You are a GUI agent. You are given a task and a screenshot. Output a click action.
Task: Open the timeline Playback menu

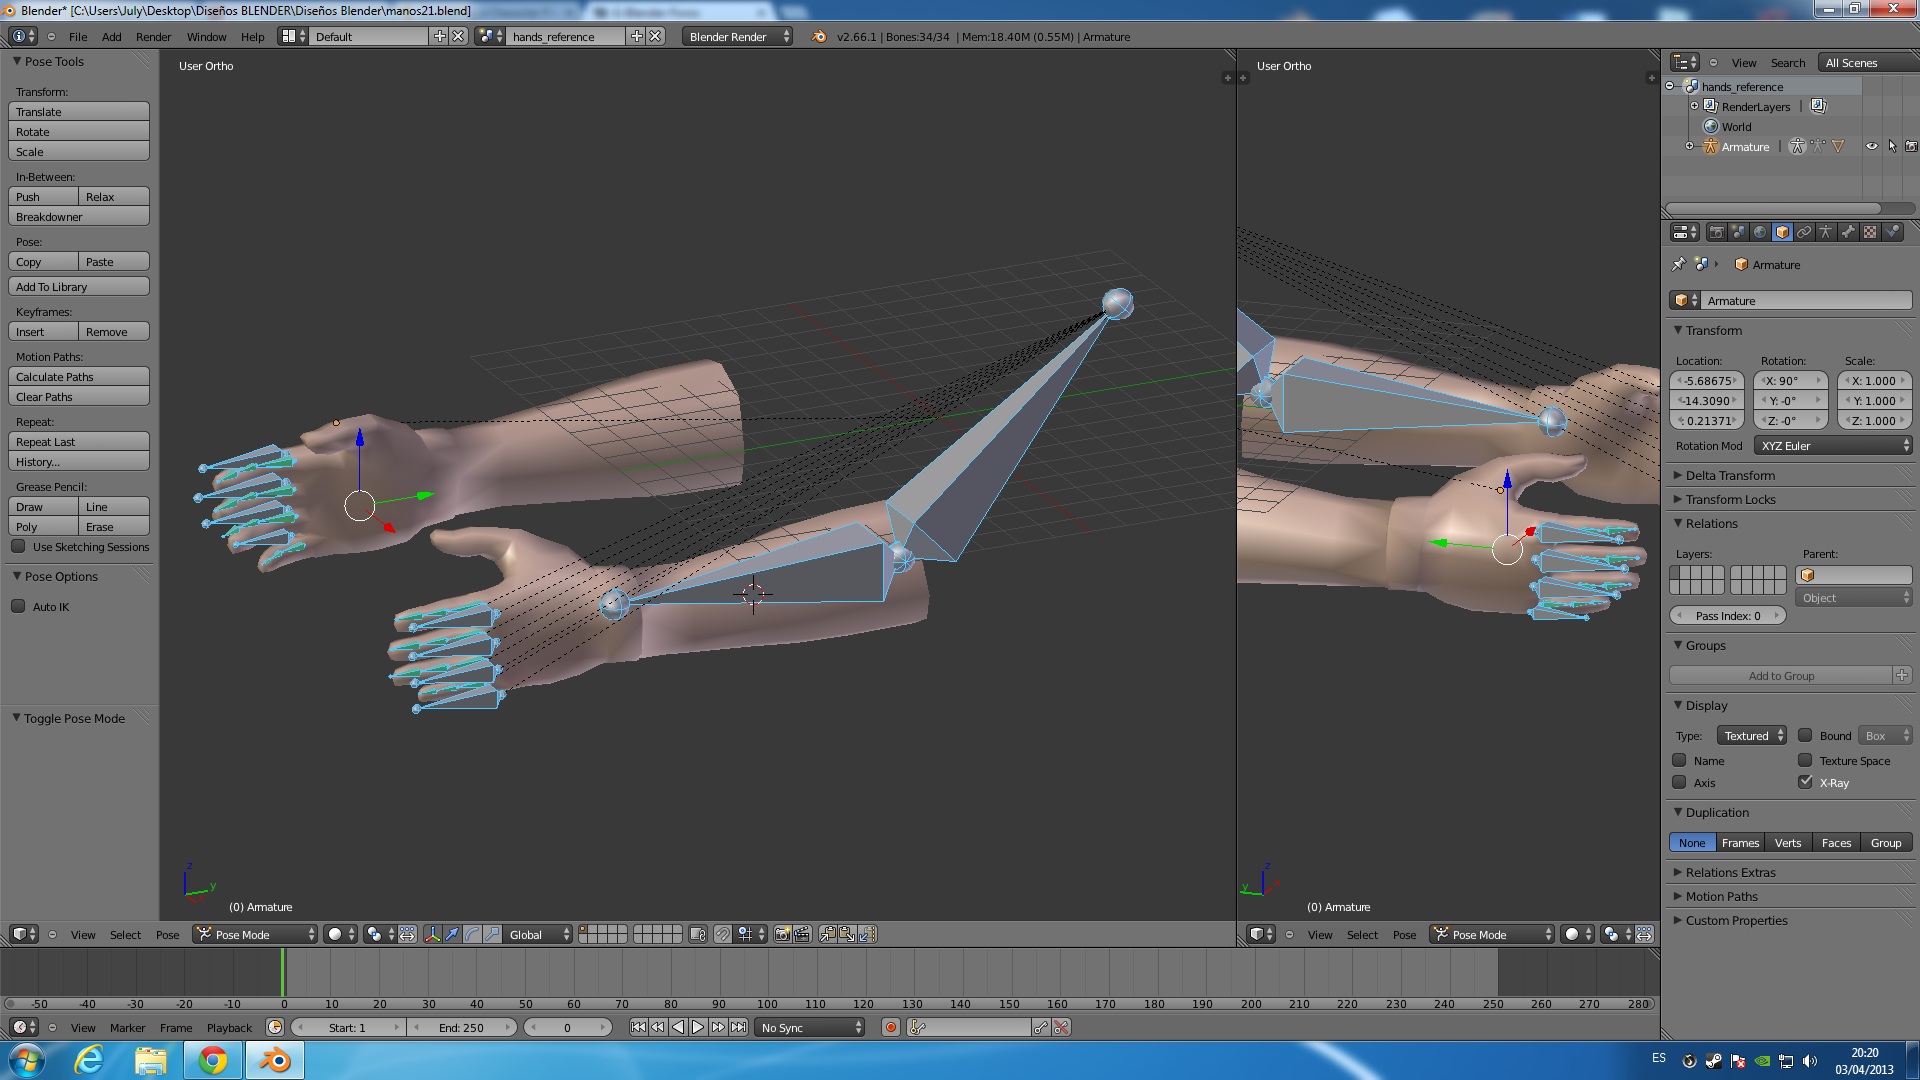click(x=229, y=1027)
